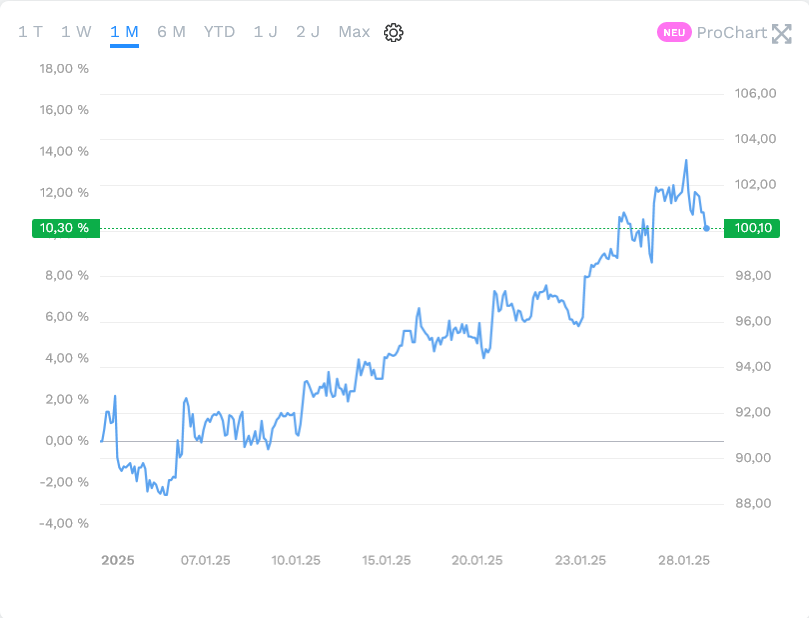Click the pink NEU badge
The height and width of the screenshot is (618, 809).
(x=674, y=33)
